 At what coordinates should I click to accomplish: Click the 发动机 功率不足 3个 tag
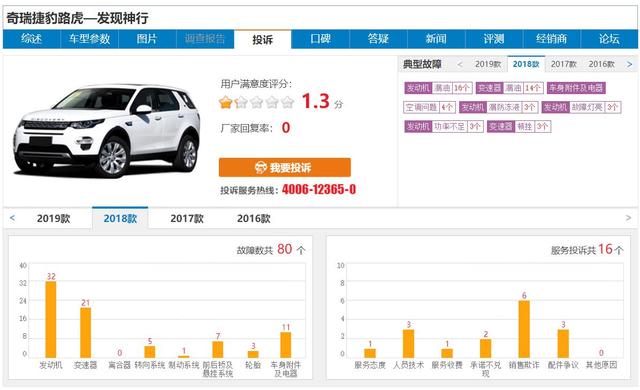(x=444, y=126)
